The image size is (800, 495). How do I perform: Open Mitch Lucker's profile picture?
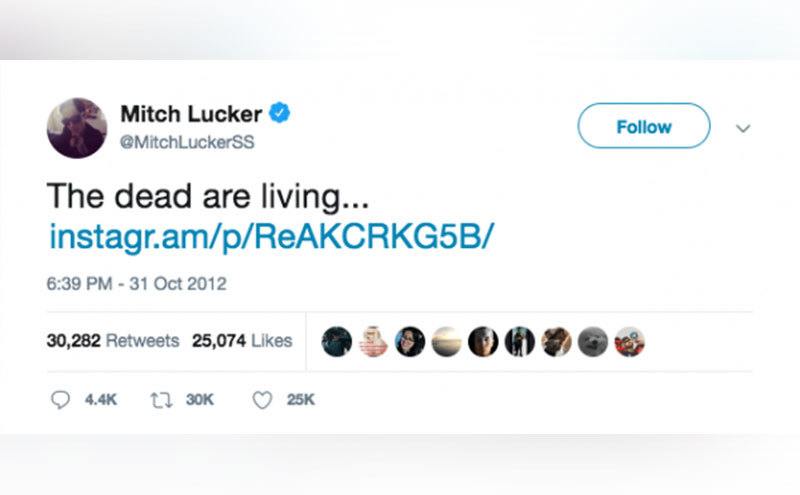(77, 128)
